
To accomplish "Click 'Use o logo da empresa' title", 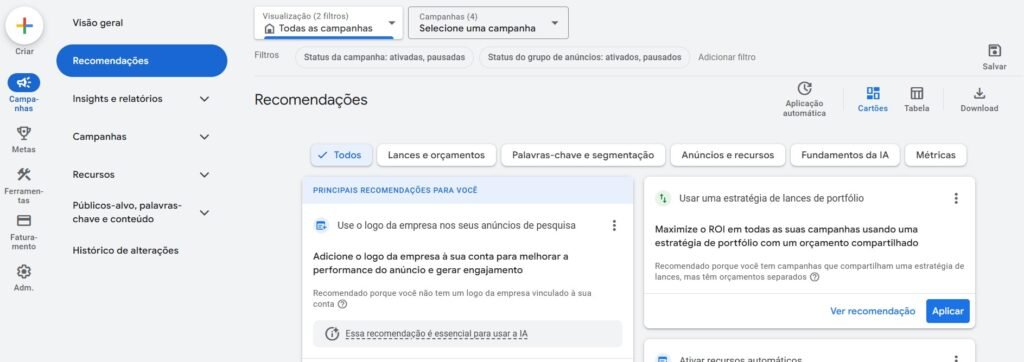I will [x=456, y=225].
